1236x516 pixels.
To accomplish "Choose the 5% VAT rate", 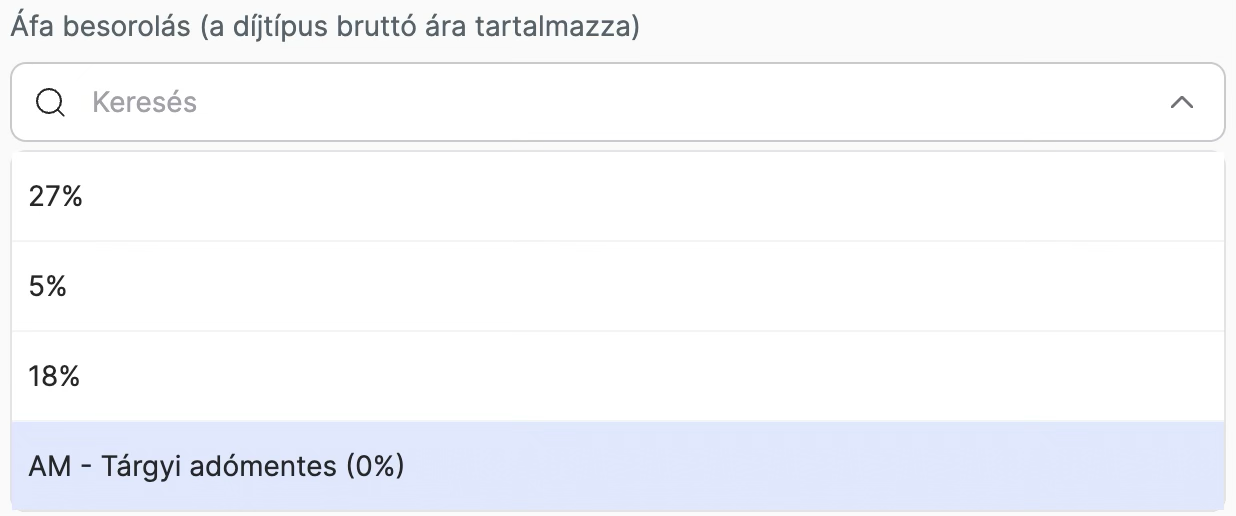I will [618, 286].
